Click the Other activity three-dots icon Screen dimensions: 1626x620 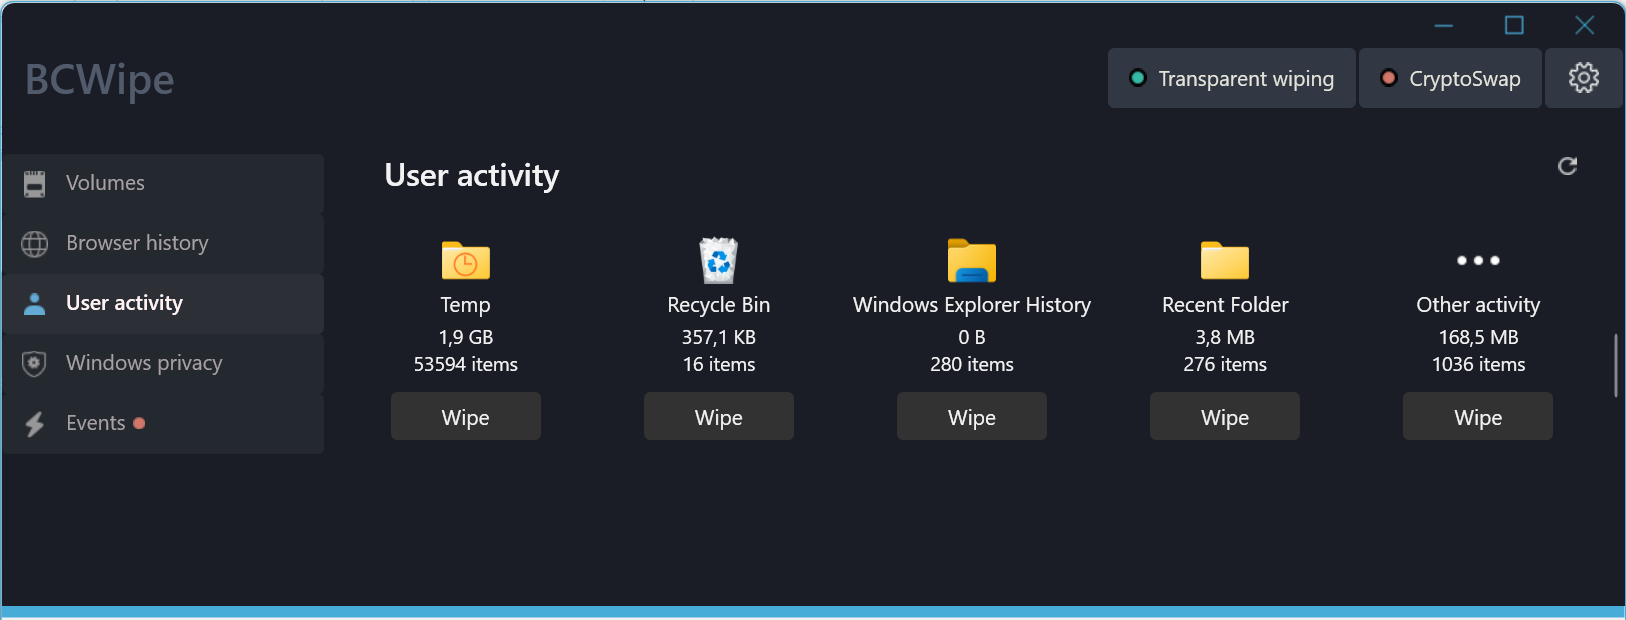coord(1478,260)
